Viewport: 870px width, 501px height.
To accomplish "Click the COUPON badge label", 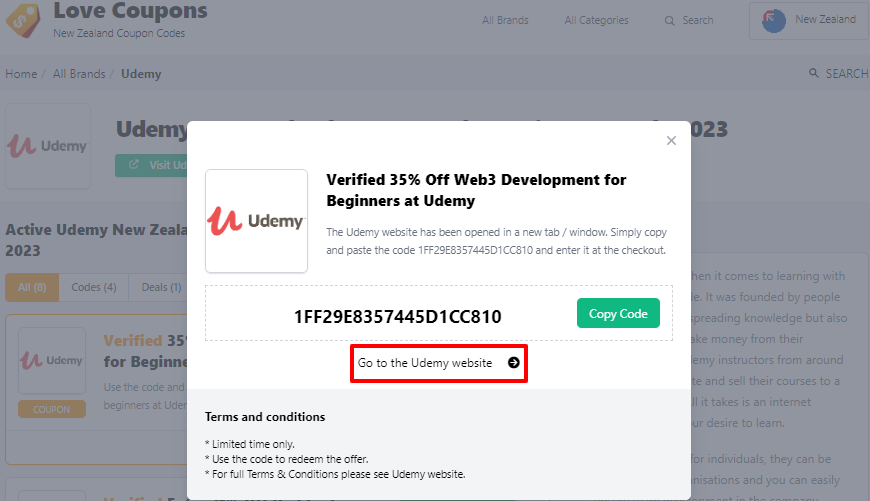I will click(x=52, y=409).
